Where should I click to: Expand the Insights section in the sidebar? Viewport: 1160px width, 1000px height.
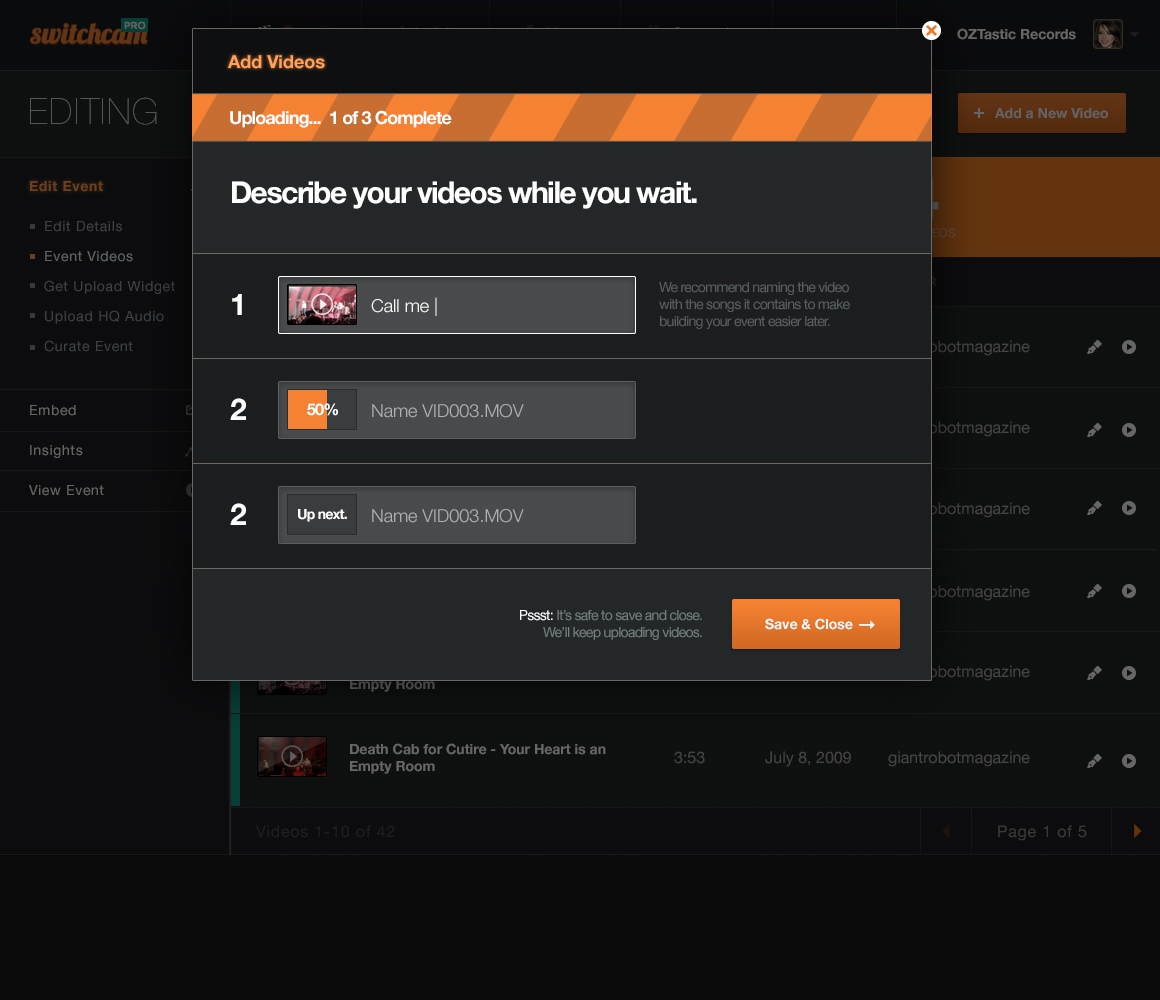pos(56,450)
